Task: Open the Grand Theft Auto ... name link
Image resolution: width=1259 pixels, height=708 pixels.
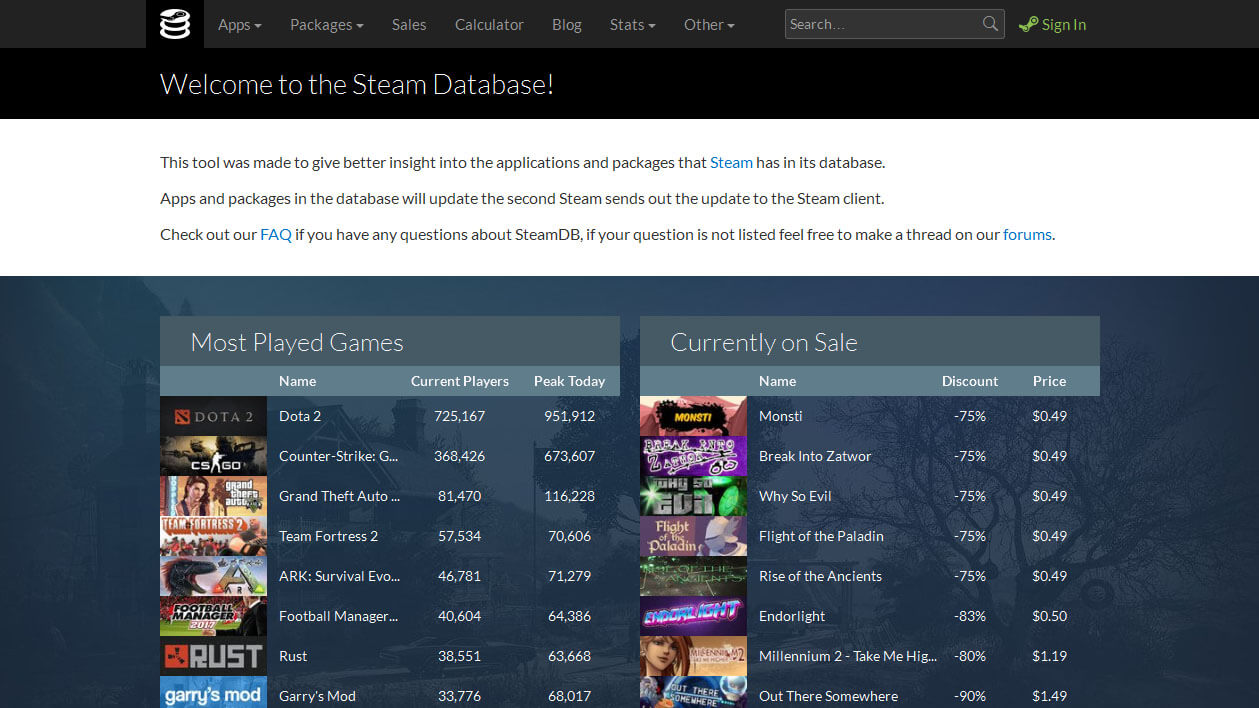Action: [340, 496]
